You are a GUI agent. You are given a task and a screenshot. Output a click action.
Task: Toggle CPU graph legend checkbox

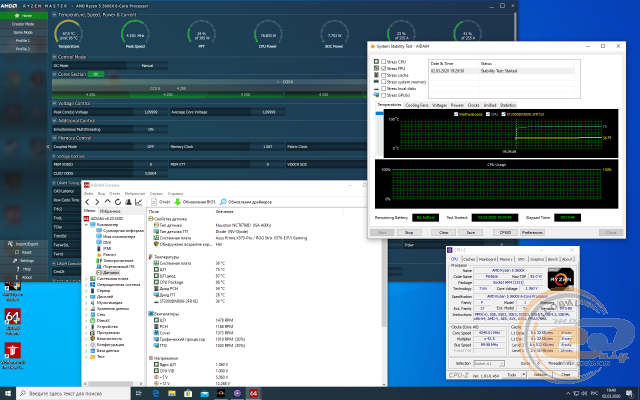[488, 114]
